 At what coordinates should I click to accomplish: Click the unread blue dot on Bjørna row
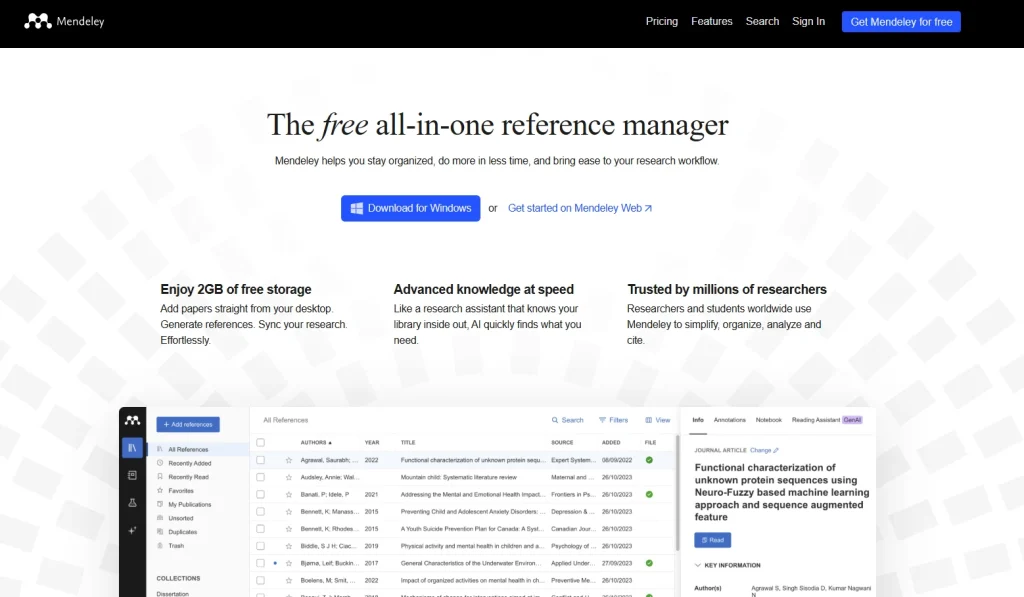pos(275,563)
